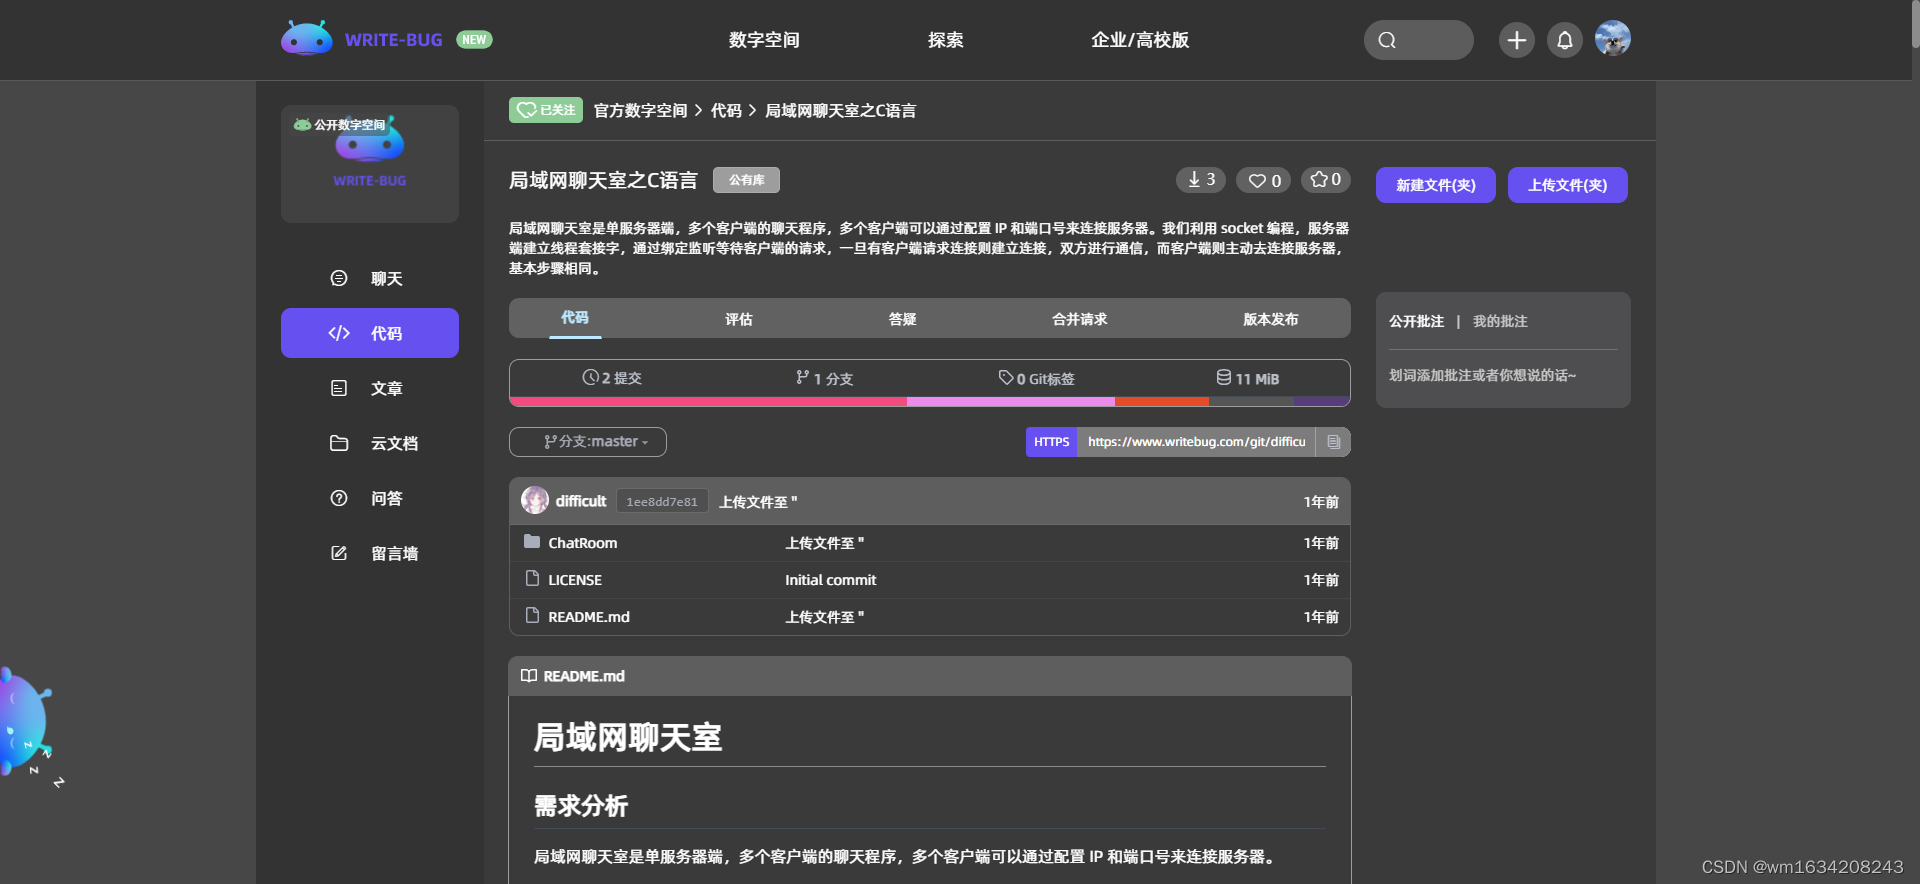
Task: Open 留言墙 in the sidebar
Action: coord(370,553)
